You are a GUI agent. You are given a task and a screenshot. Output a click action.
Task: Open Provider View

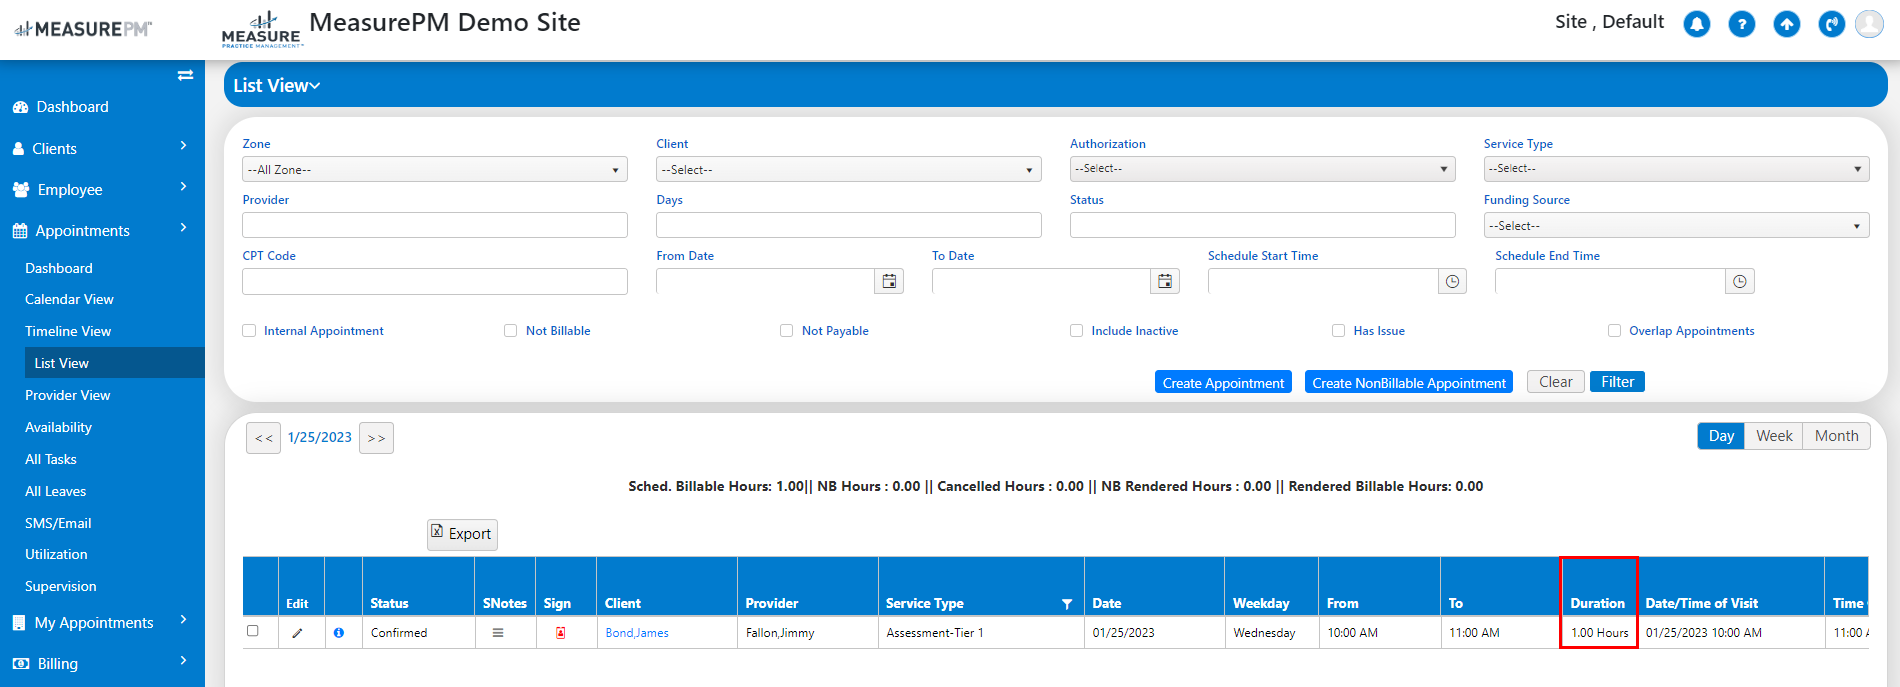pyautogui.click(x=68, y=395)
